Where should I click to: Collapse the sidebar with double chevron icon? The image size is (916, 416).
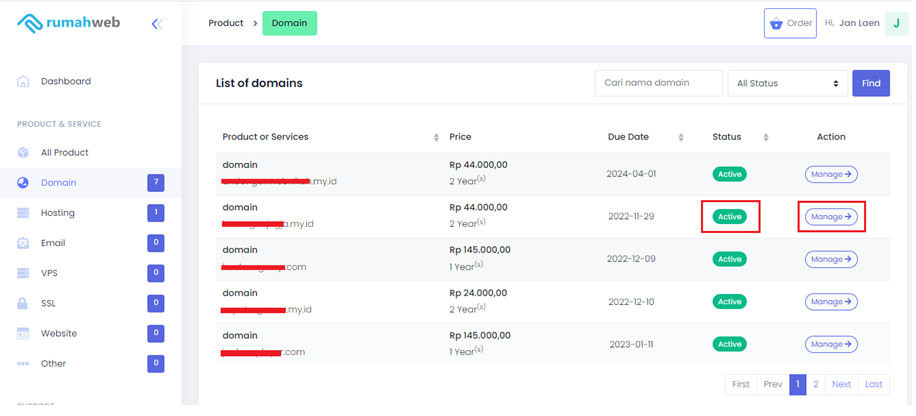click(x=157, y=24)
